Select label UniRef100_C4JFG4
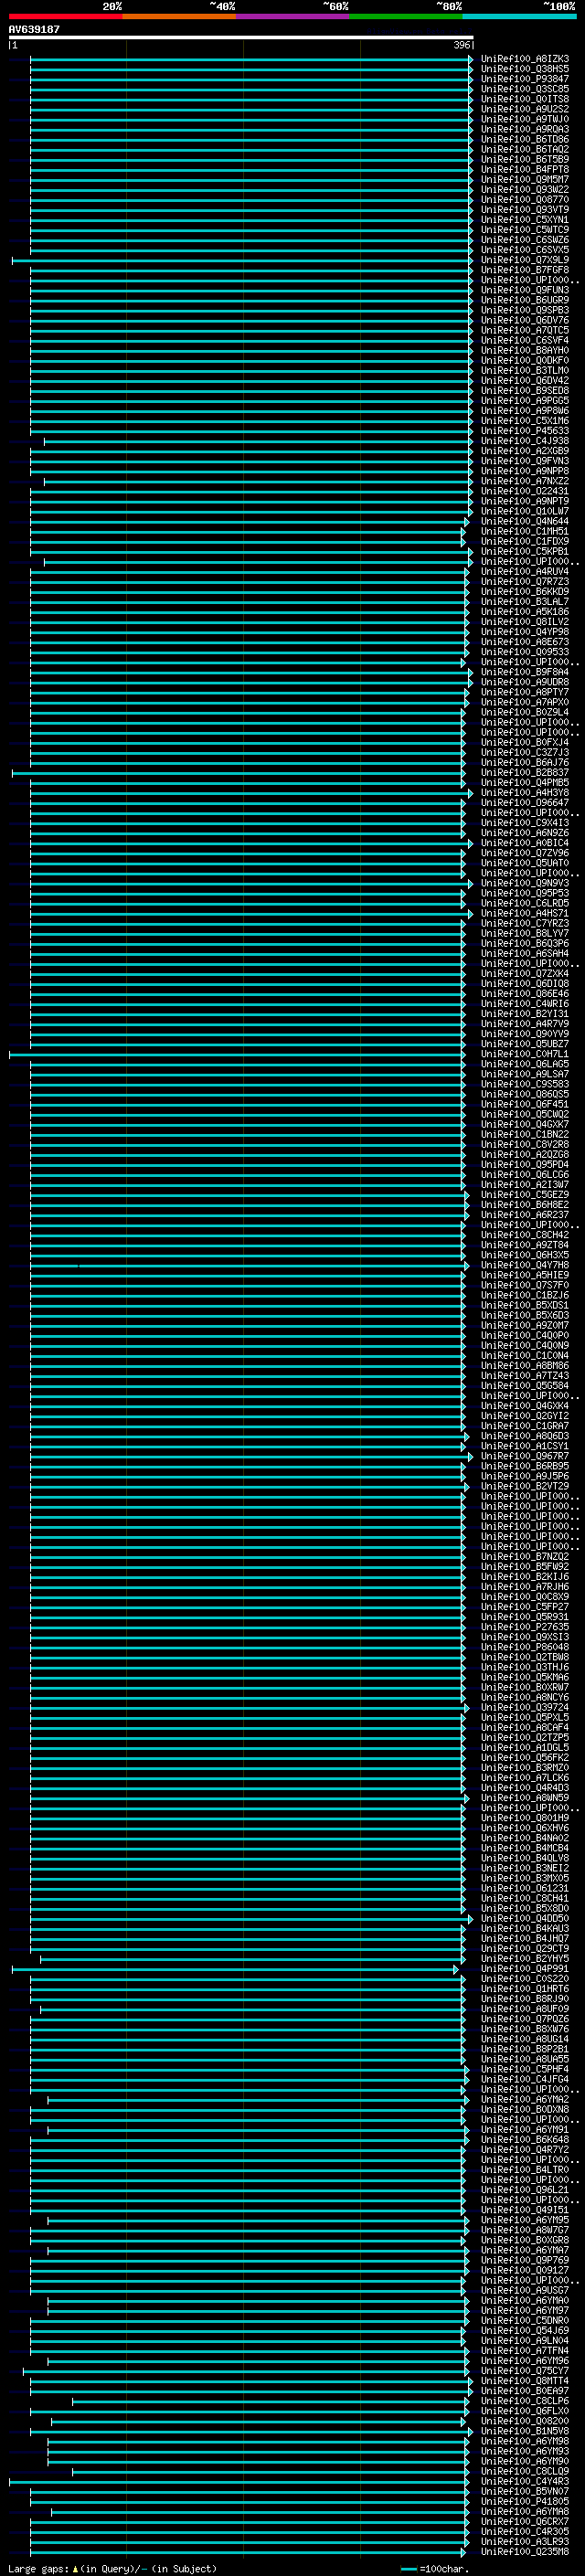The height and width of the screenshot is (2576, 585). 525,2079
